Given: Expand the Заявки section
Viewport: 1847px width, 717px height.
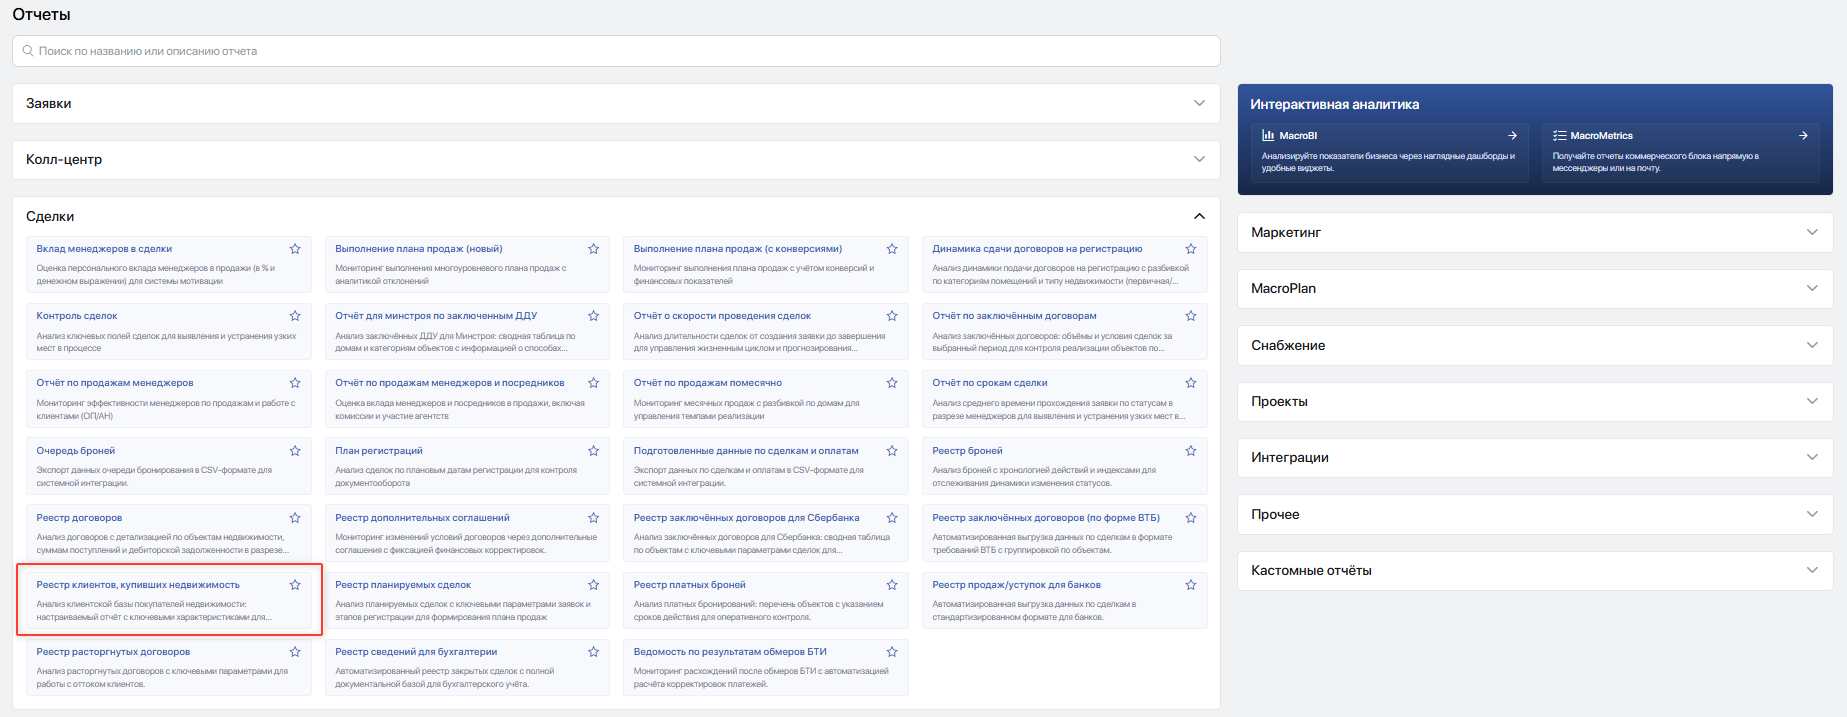Looking at the screenshot, I should pos(616,103).
